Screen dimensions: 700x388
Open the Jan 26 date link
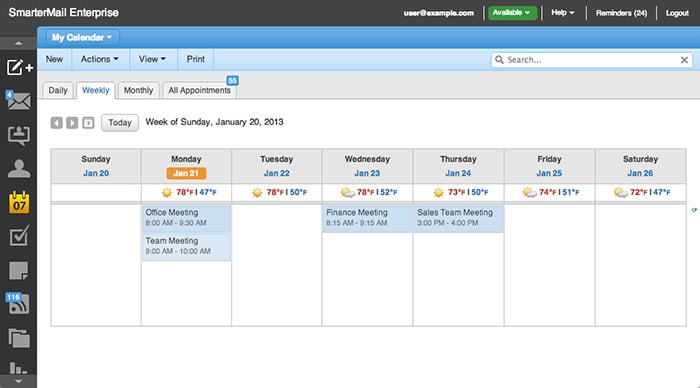[640, 173]
